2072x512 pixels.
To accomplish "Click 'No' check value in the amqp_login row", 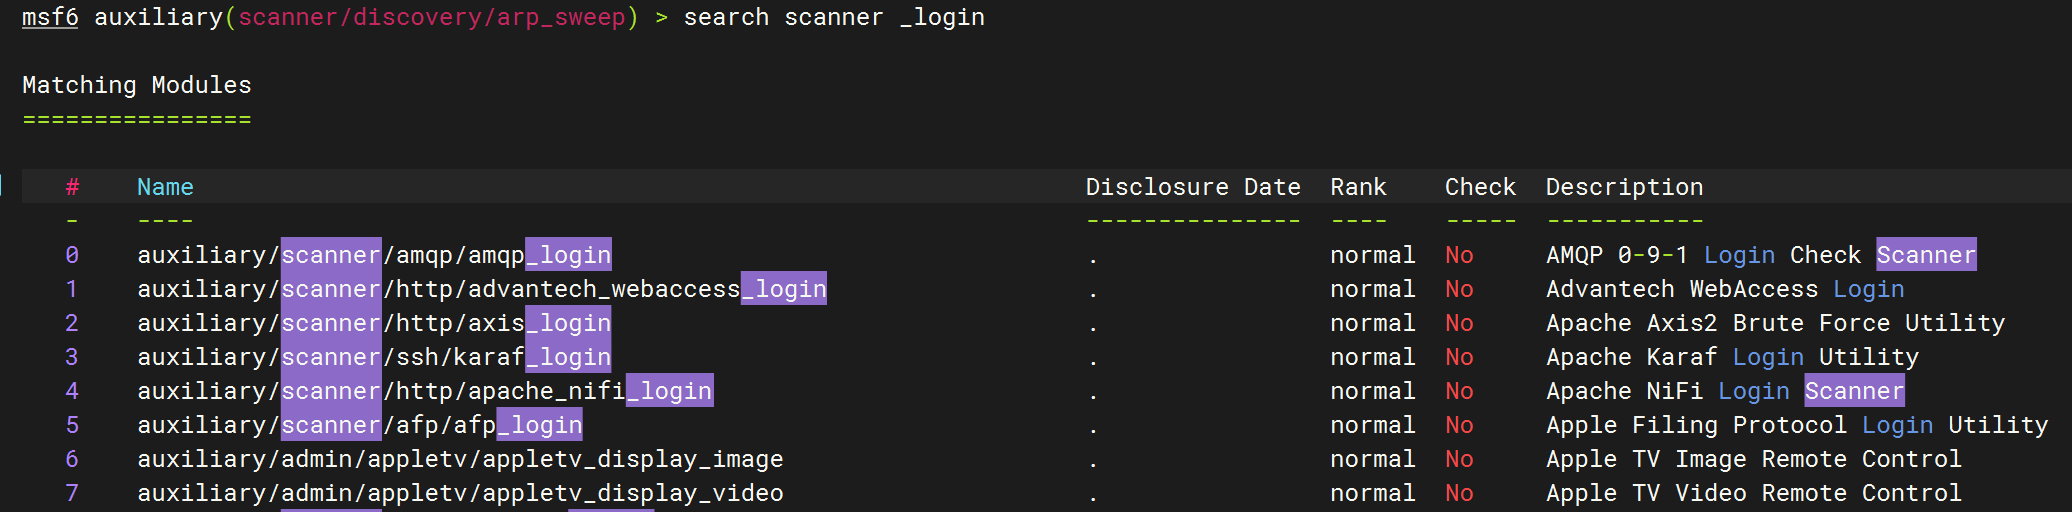I will click(x=1459, y=255).
